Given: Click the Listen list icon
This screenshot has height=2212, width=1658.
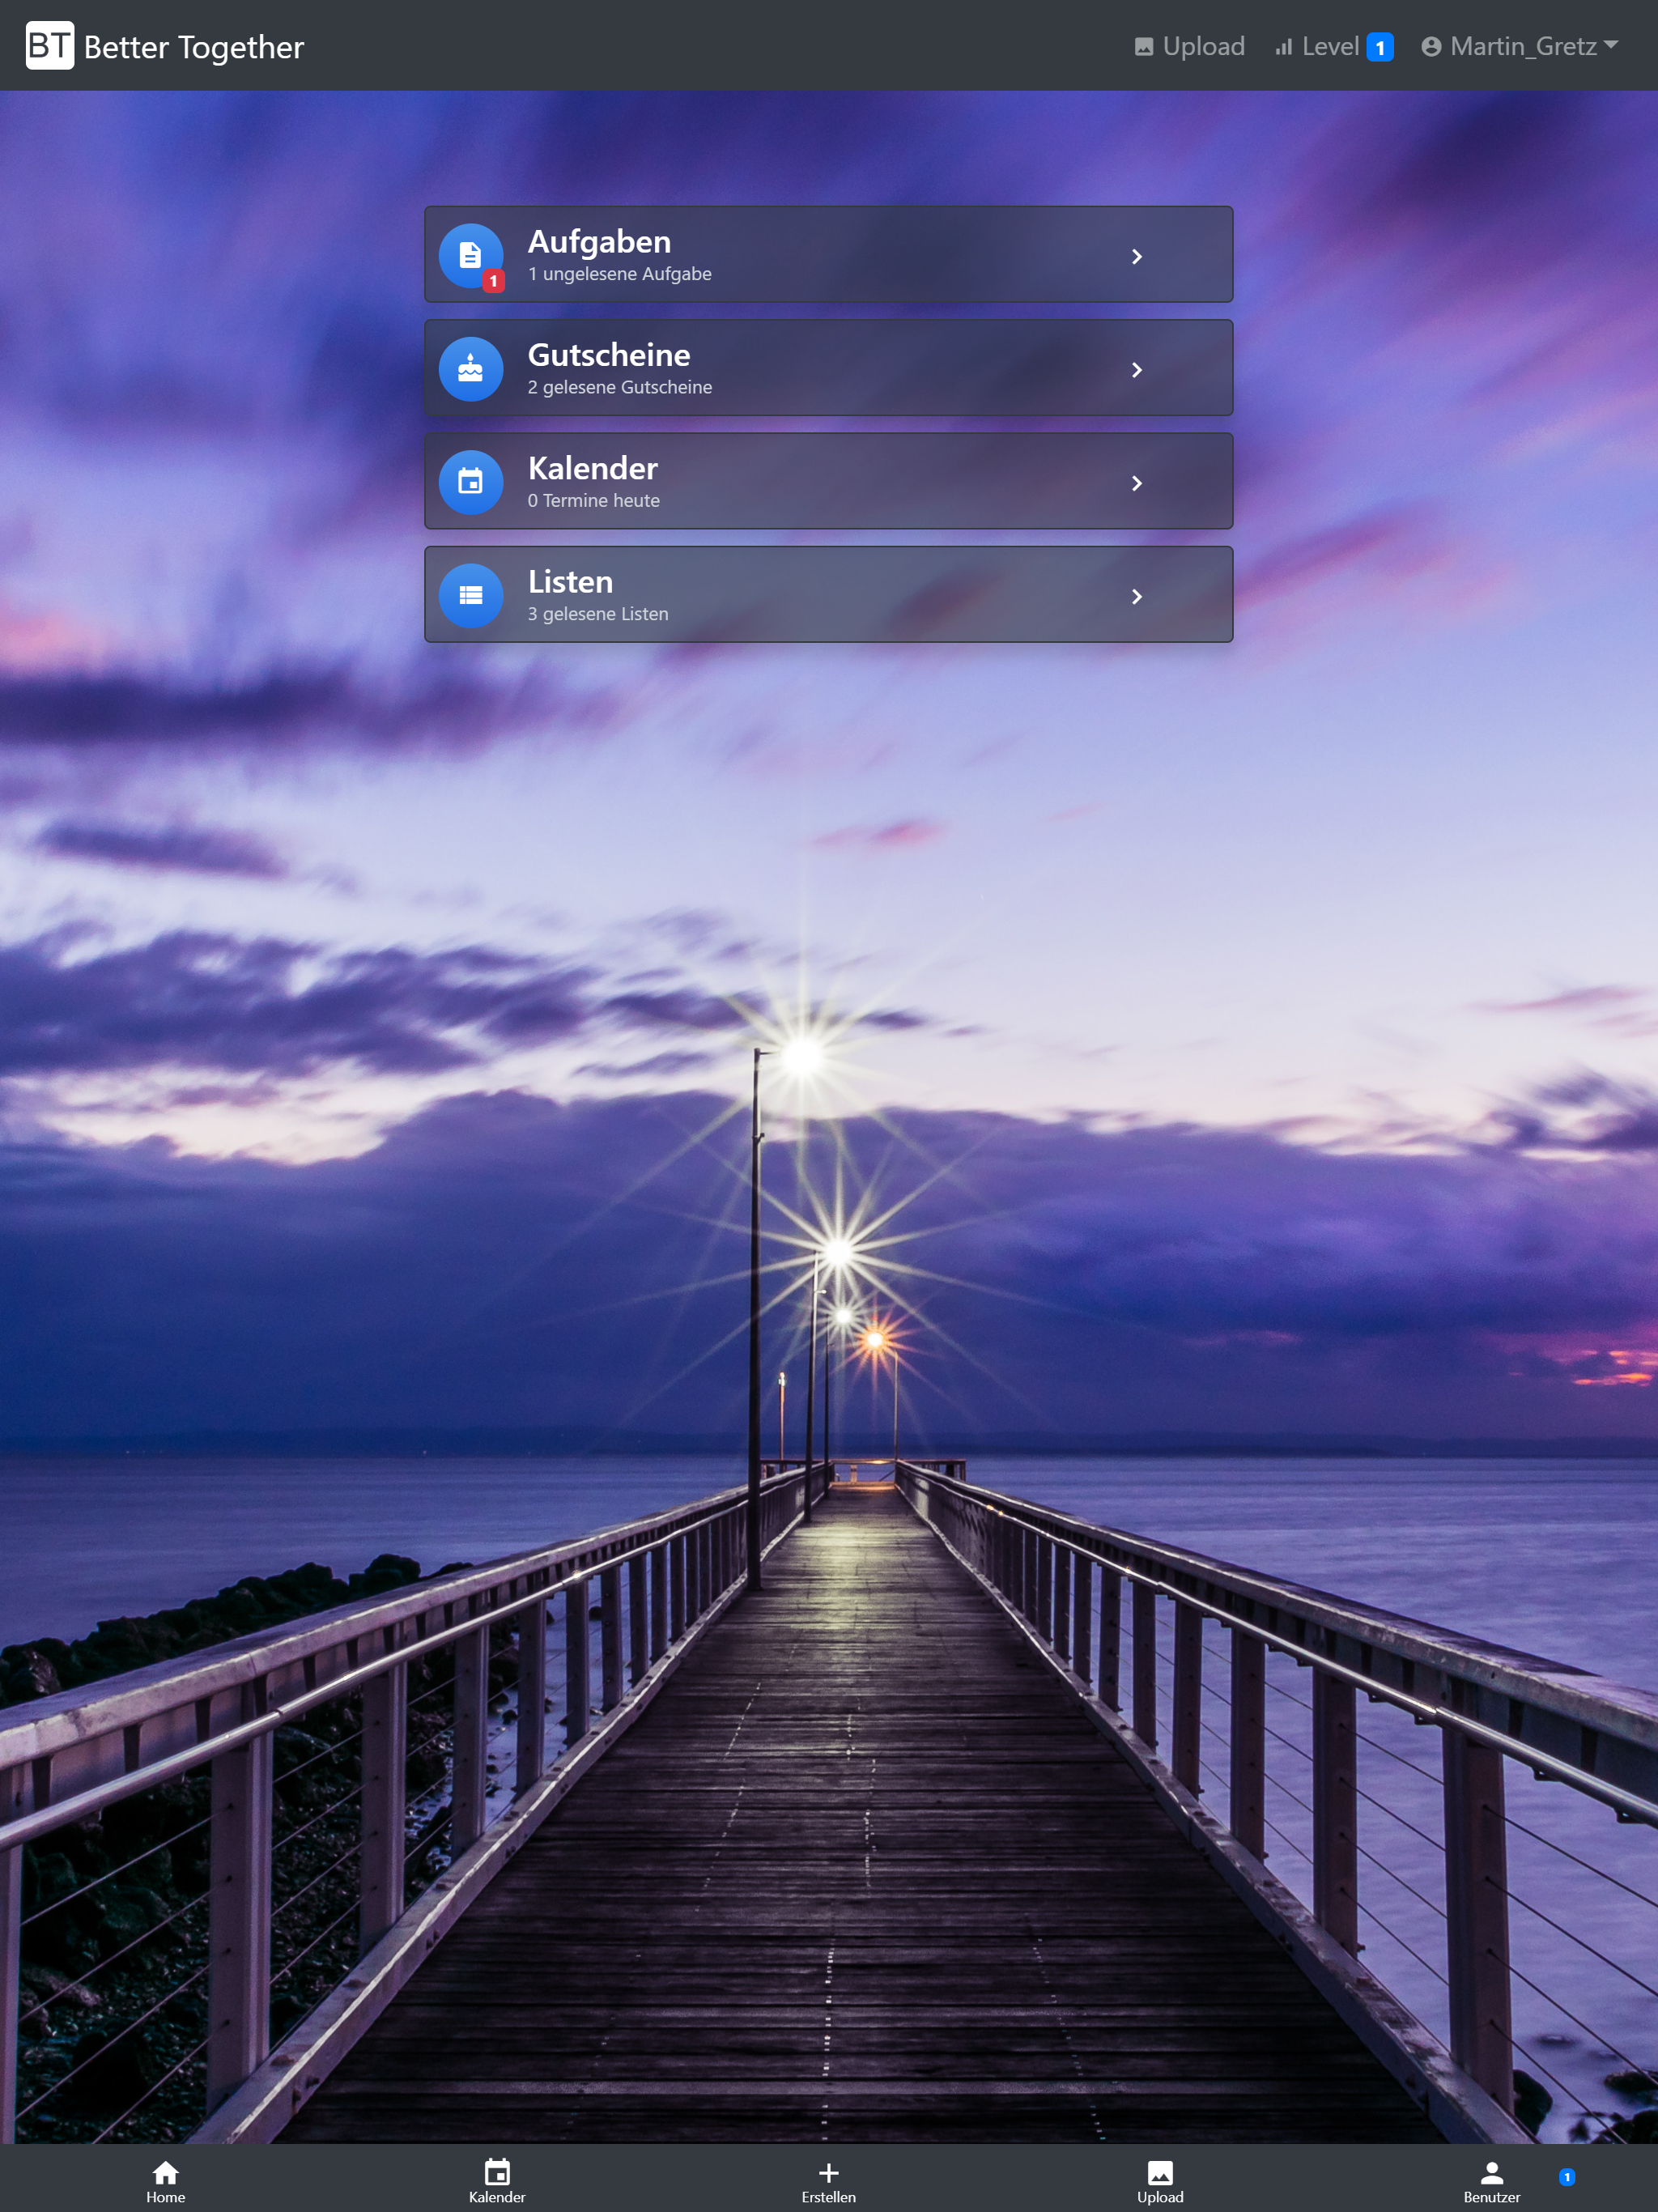Looking at the screenshot, I should [470, 596].
